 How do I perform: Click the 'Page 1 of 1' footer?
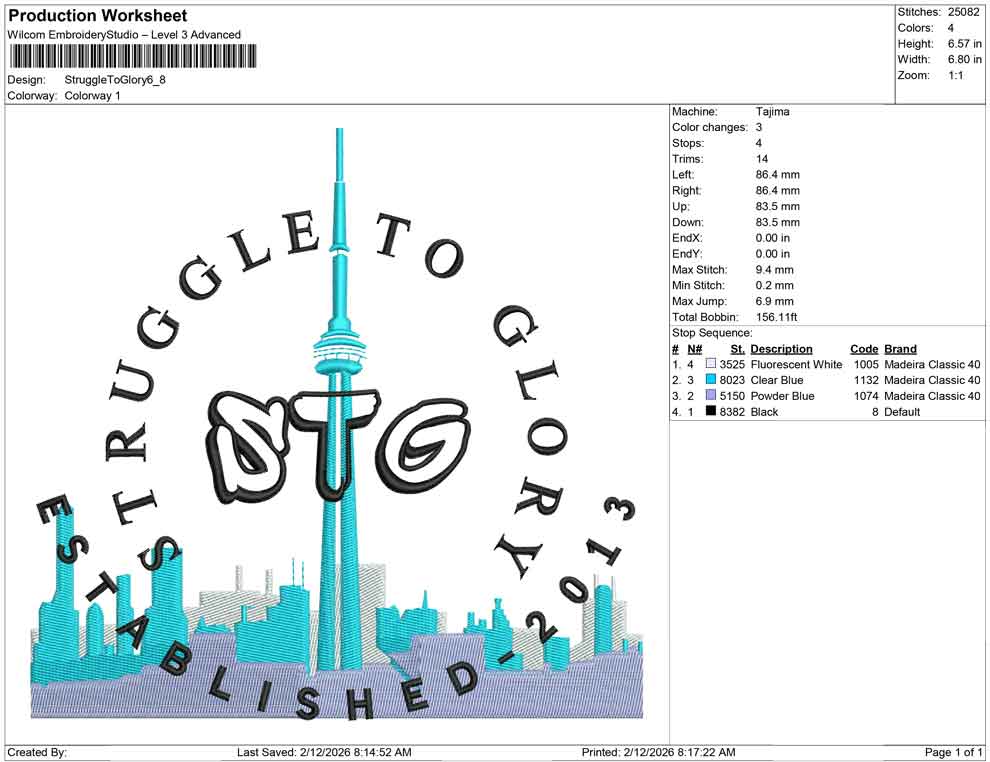953,752
